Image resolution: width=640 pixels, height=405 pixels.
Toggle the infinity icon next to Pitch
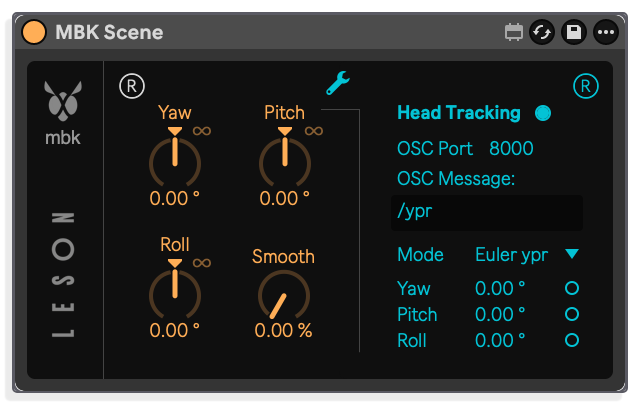313,131
